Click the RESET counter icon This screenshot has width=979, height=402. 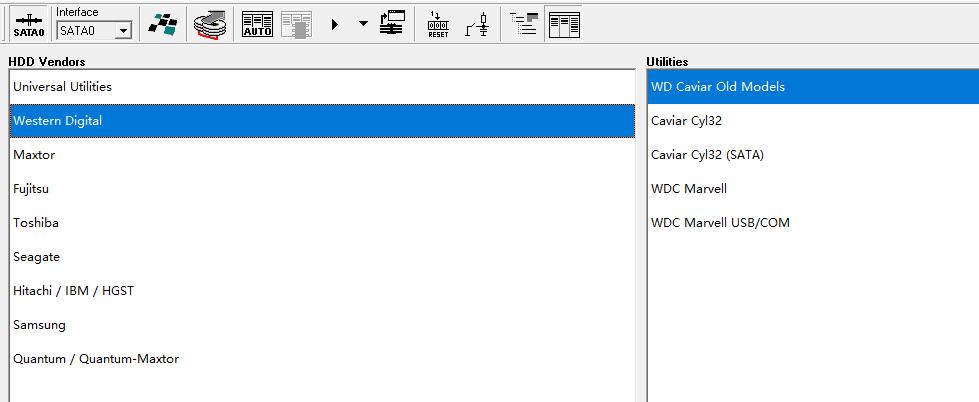coord(438,25)
